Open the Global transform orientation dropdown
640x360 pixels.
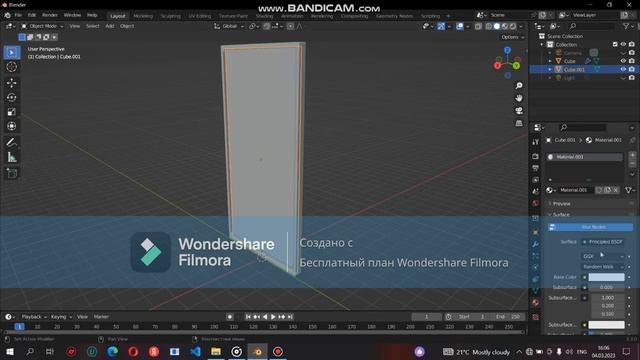229,26
